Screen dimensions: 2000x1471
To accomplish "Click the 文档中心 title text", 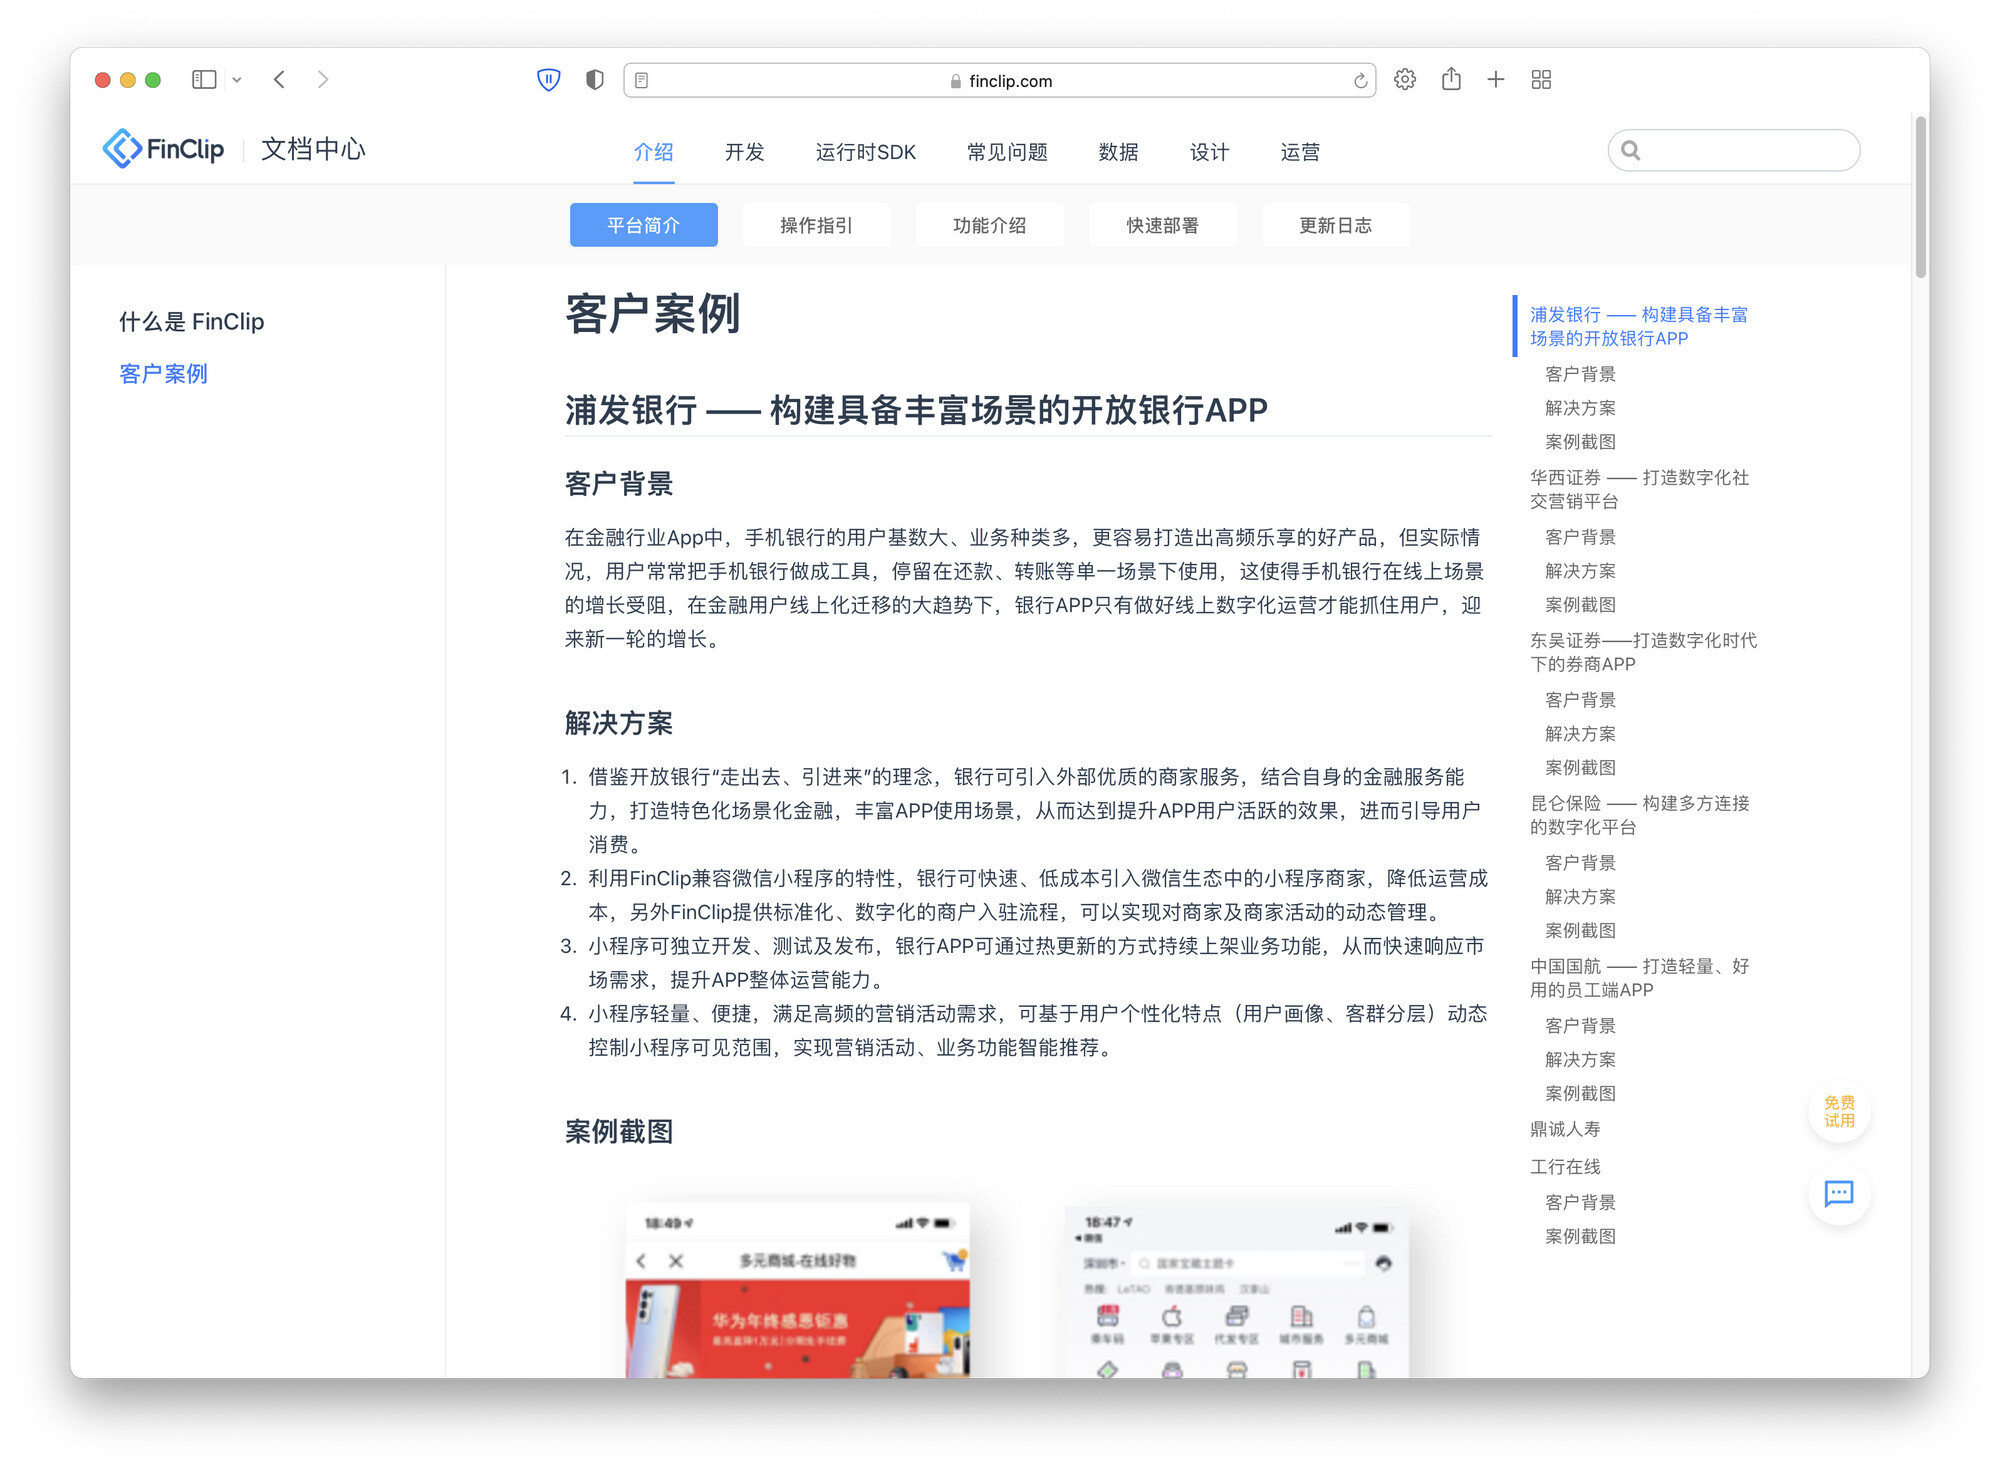I will click(313, 149).
